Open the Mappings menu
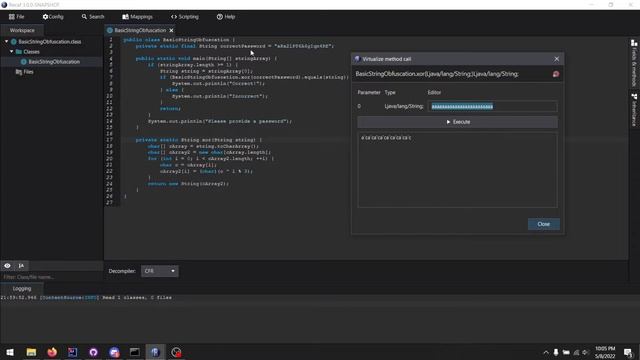The image size is (640, 360). pyautogui.click(x=138, y=17)
